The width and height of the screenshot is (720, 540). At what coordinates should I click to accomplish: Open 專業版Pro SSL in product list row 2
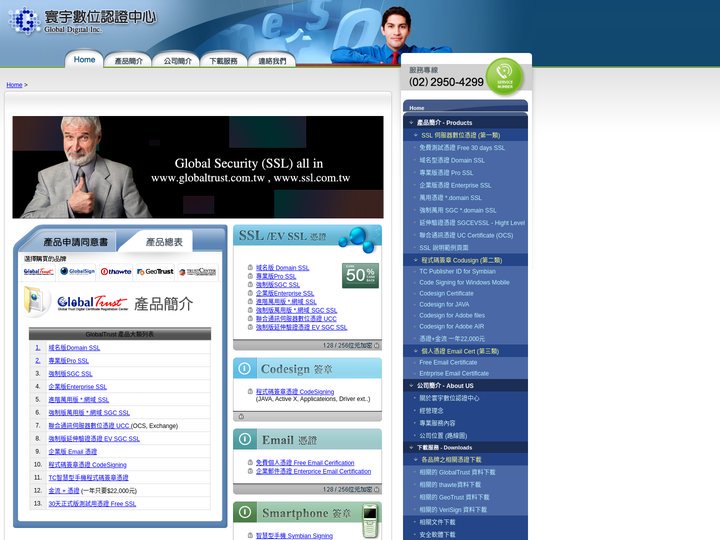click(x=68, y=360)
